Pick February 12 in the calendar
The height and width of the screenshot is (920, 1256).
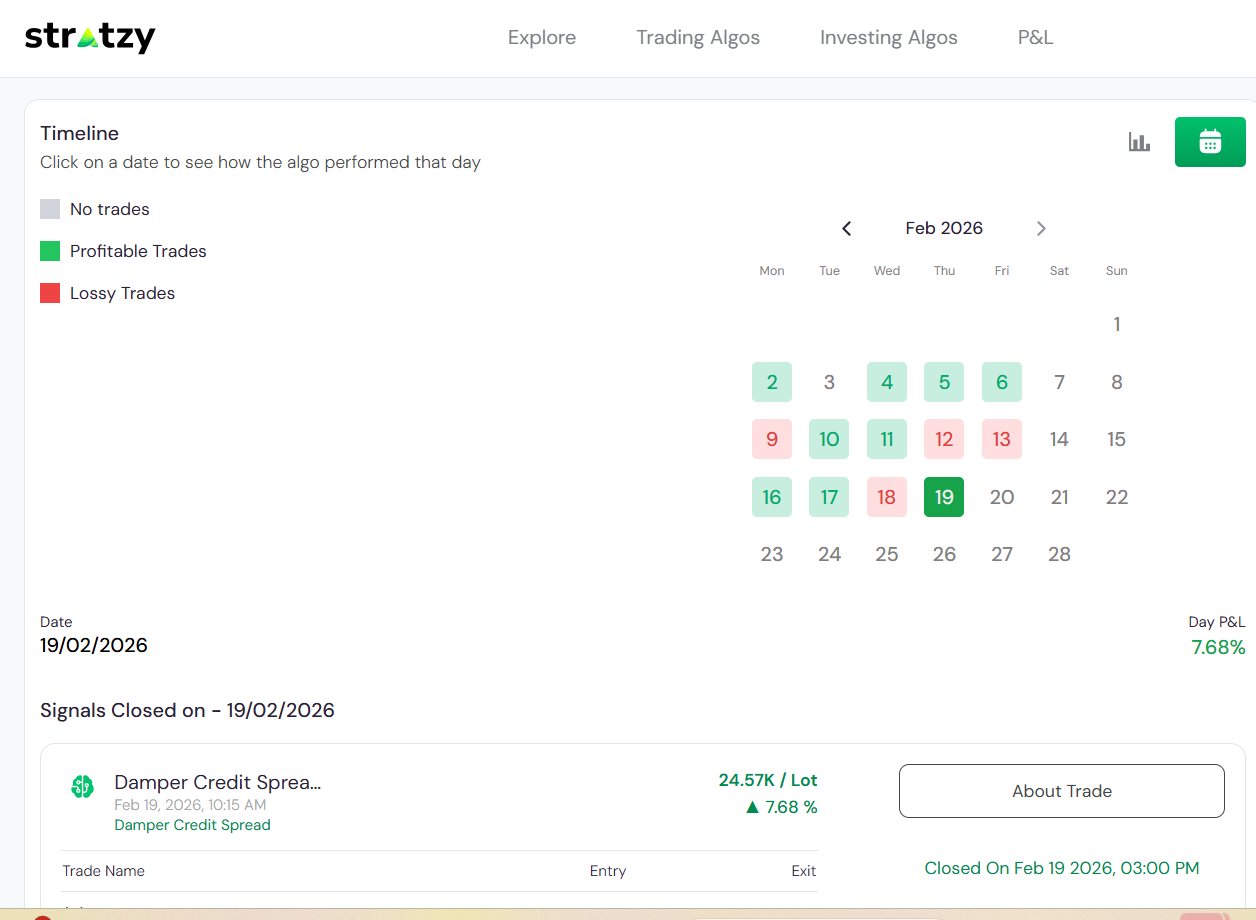point(944,439)
